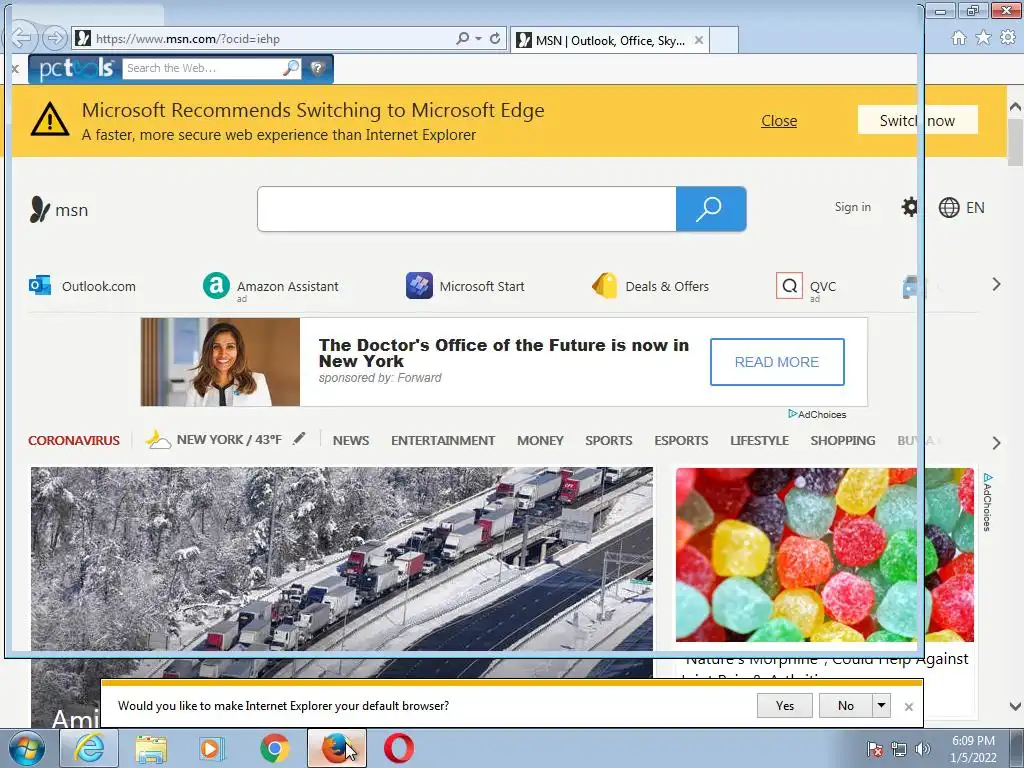Image resolution: width=1024 pixels, height=768 pixels.
Task: Click pctools toolbar help question icon
Action: (x=317, y=68)
